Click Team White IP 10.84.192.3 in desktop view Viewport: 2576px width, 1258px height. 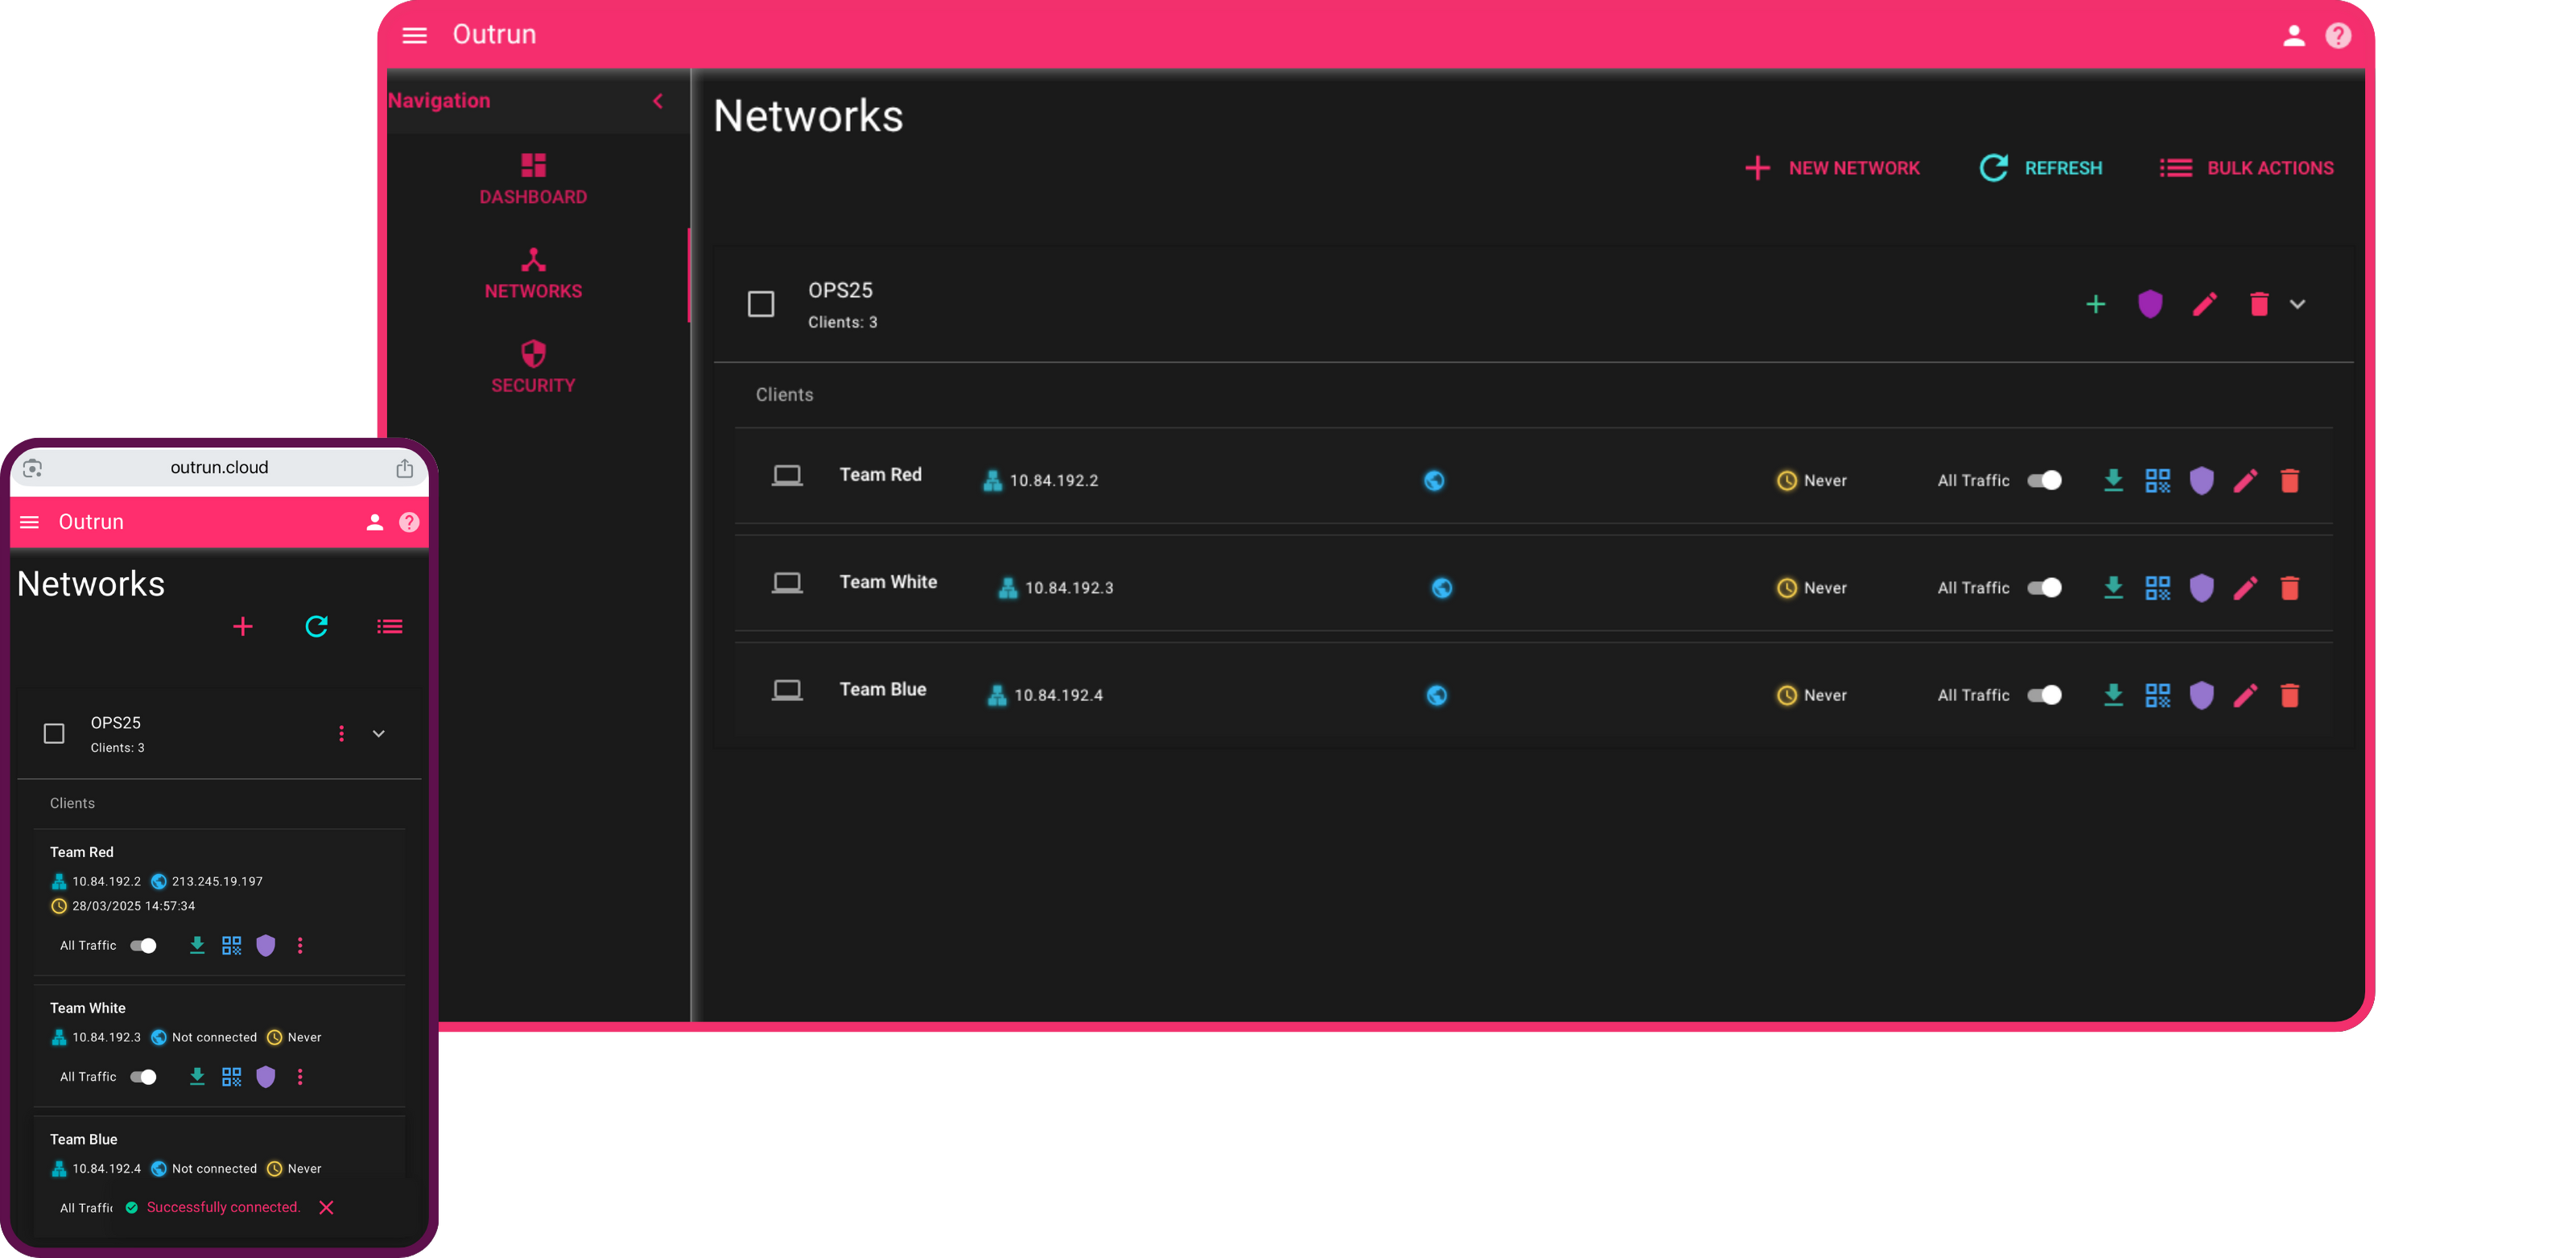[1068, 587]
